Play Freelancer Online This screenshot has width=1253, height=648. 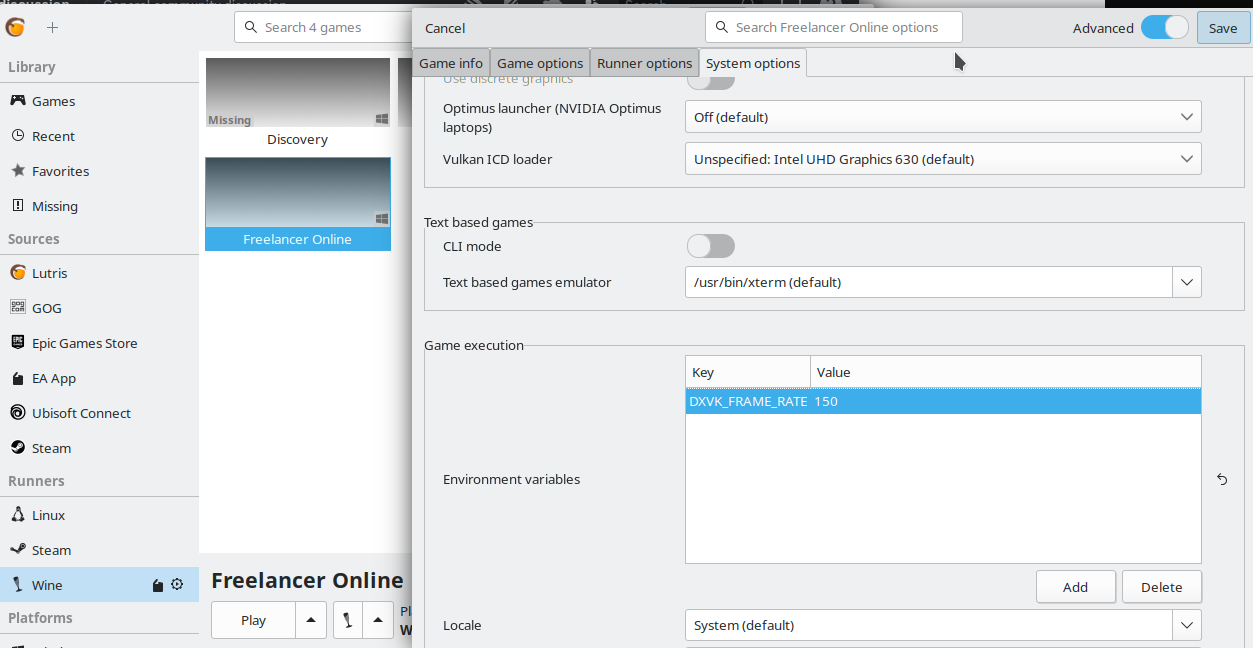254,620
